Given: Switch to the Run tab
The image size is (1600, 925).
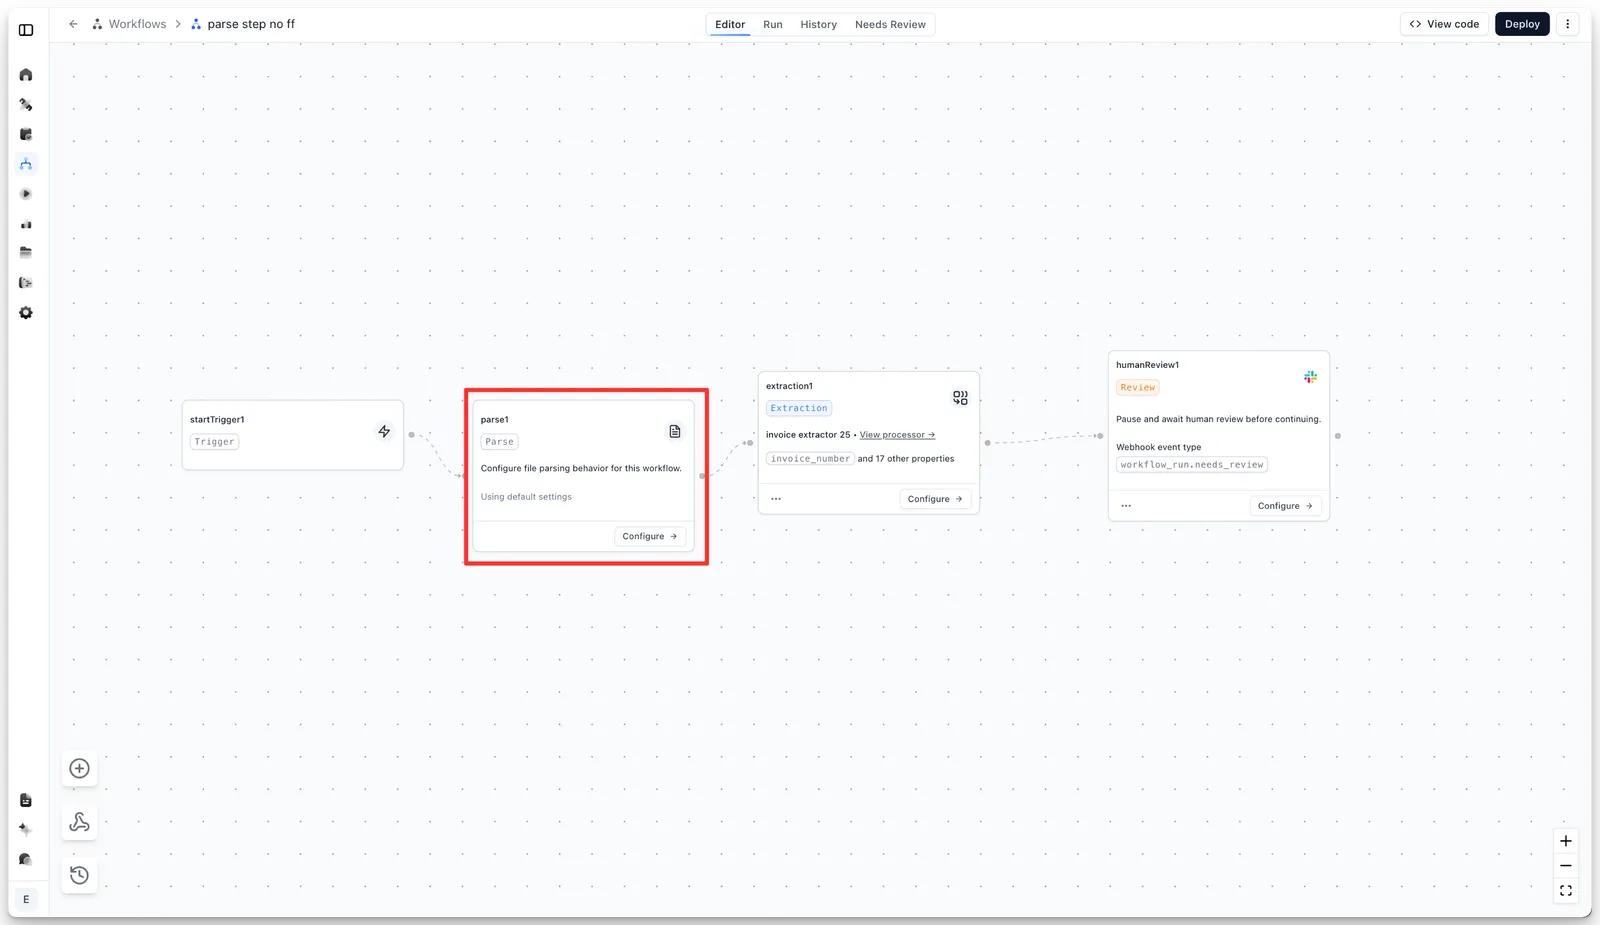Looking at the screenshot, I should 773,25.
